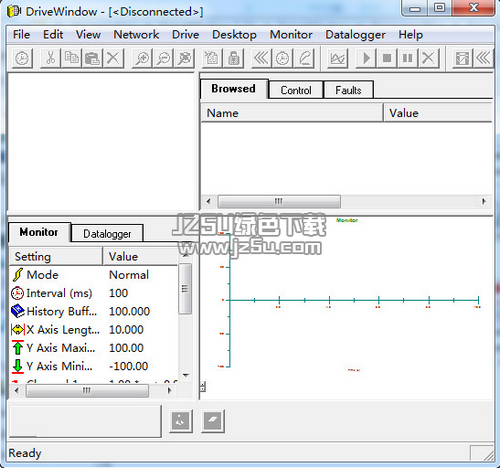Click the Value column header in the settings list
Screen dimensions: 500x468
[x=140, y=256]
